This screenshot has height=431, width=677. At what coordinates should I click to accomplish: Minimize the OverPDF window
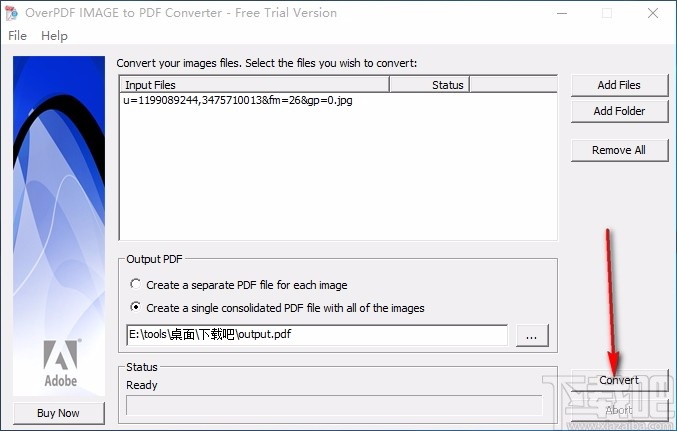pyautogui.click(x=562, y=13)
